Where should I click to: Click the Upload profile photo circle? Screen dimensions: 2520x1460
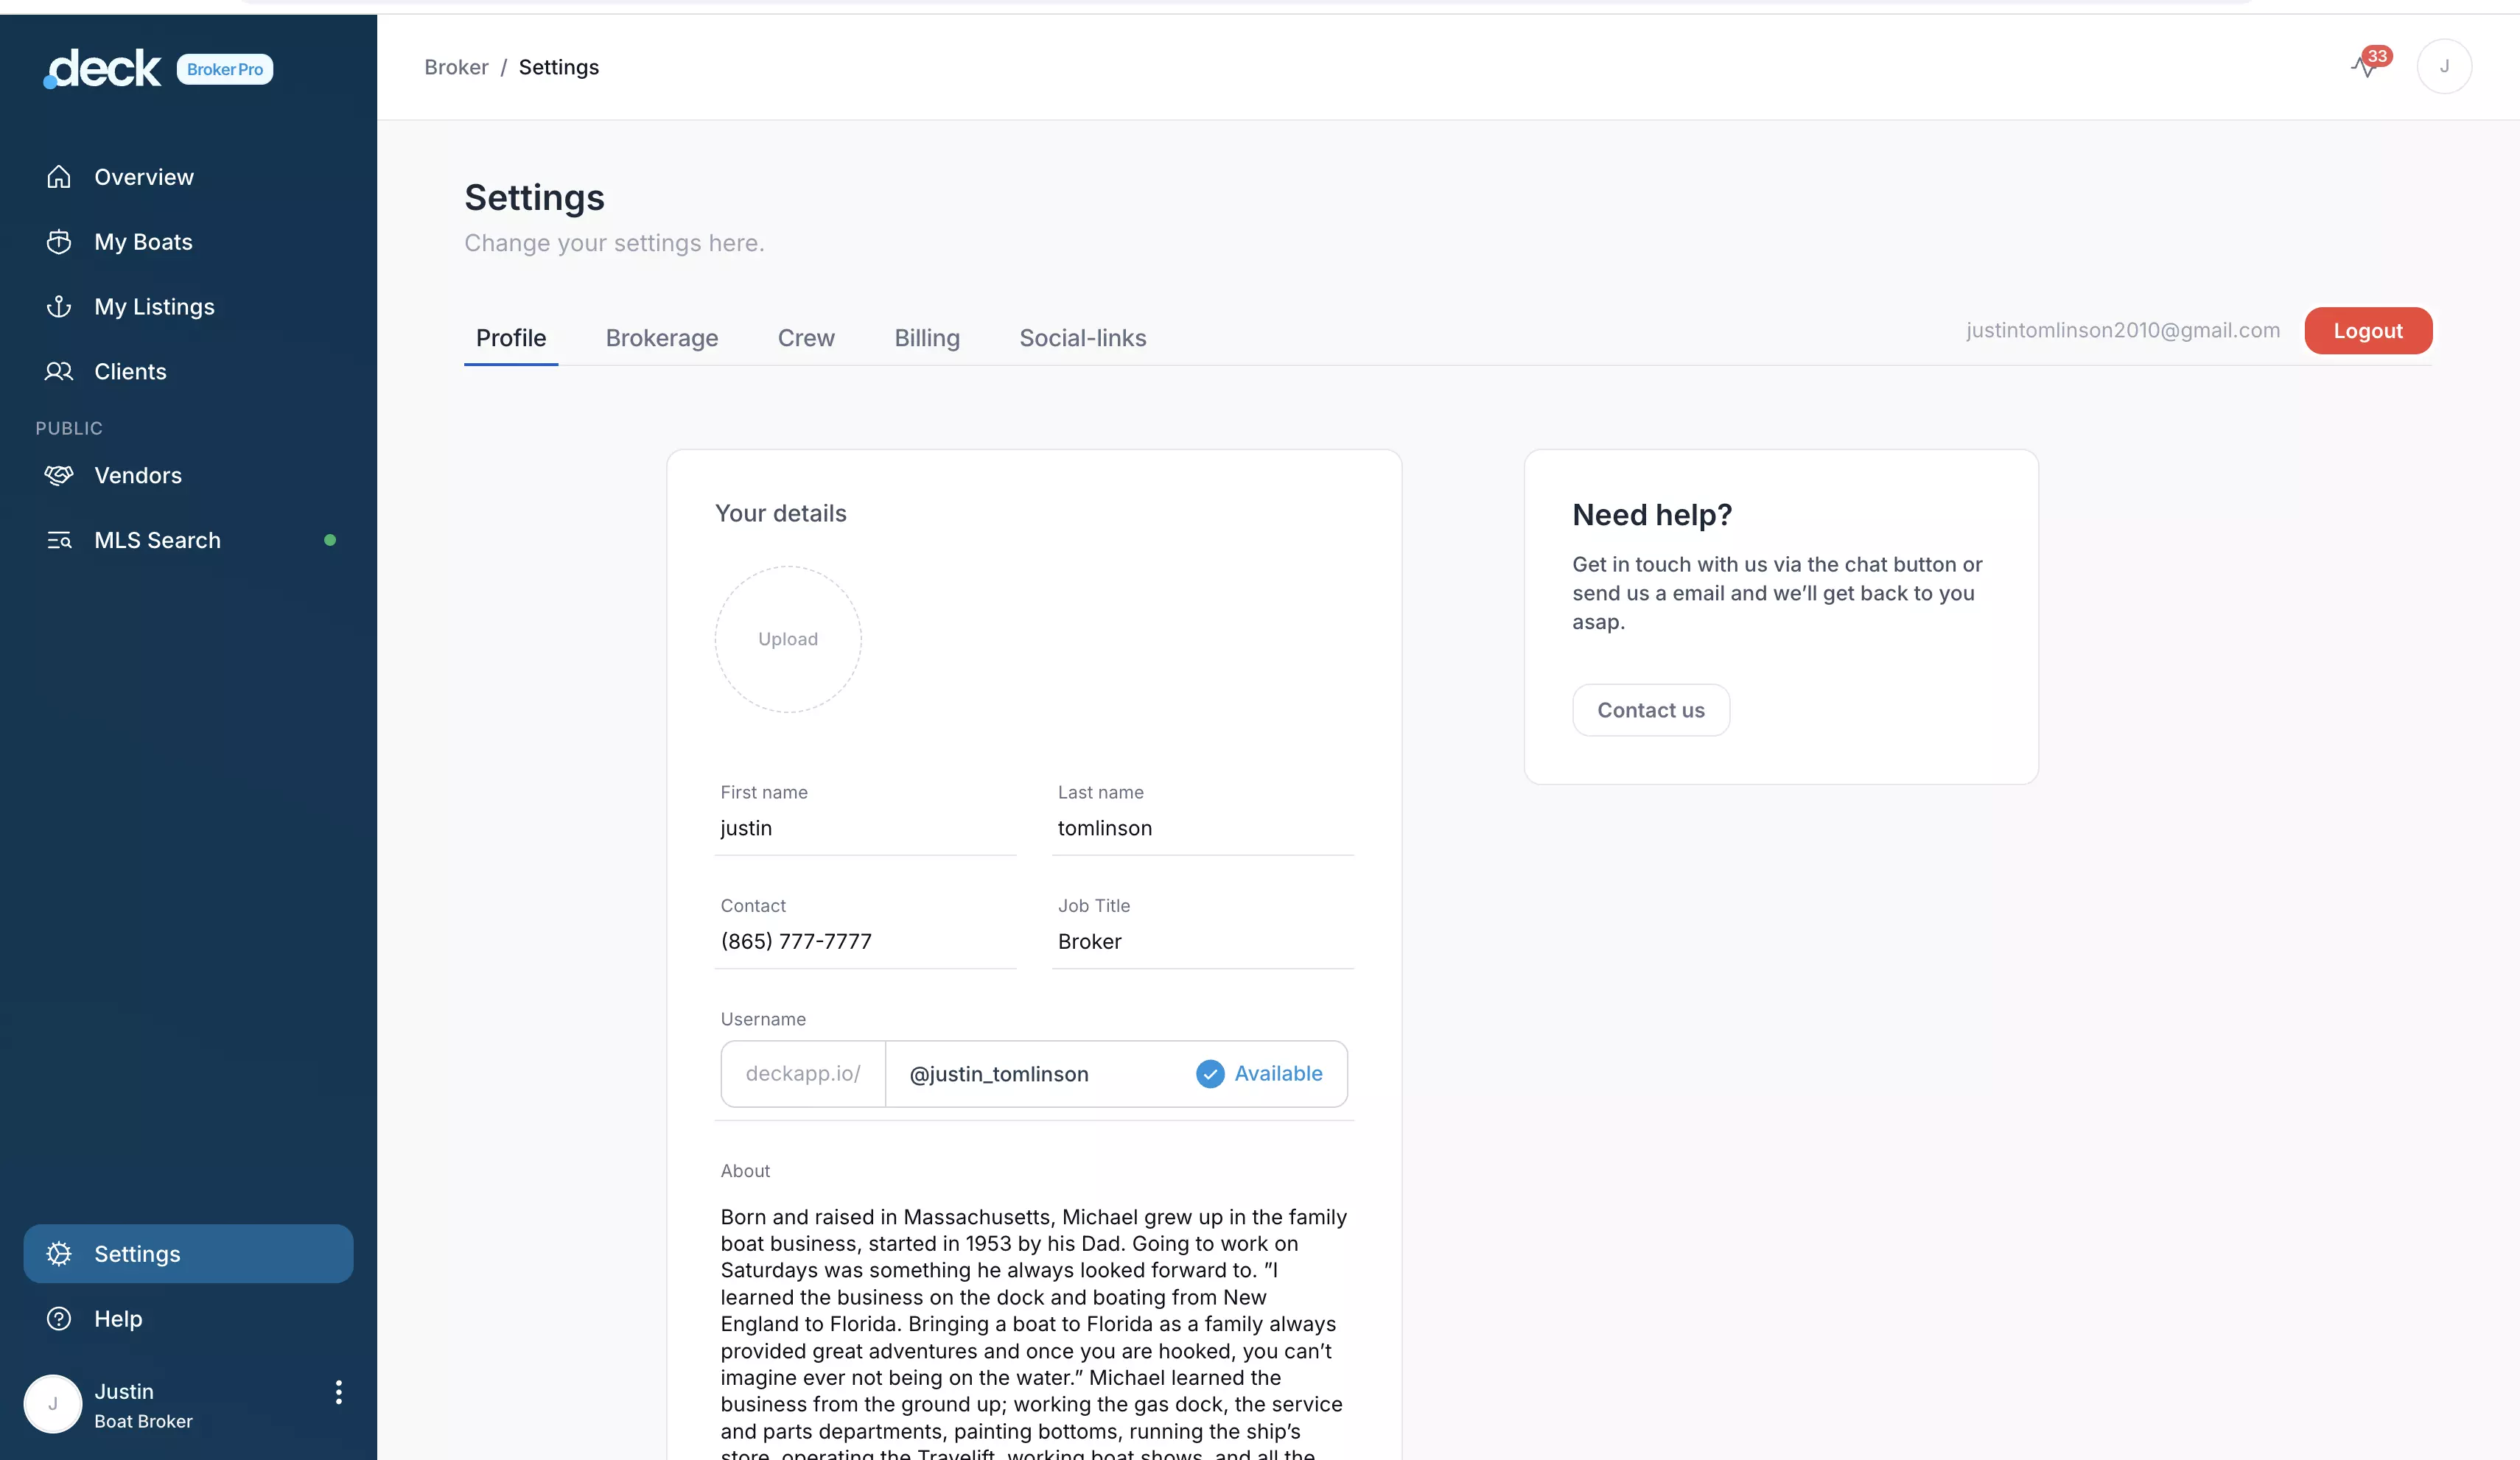coord(788,639)
